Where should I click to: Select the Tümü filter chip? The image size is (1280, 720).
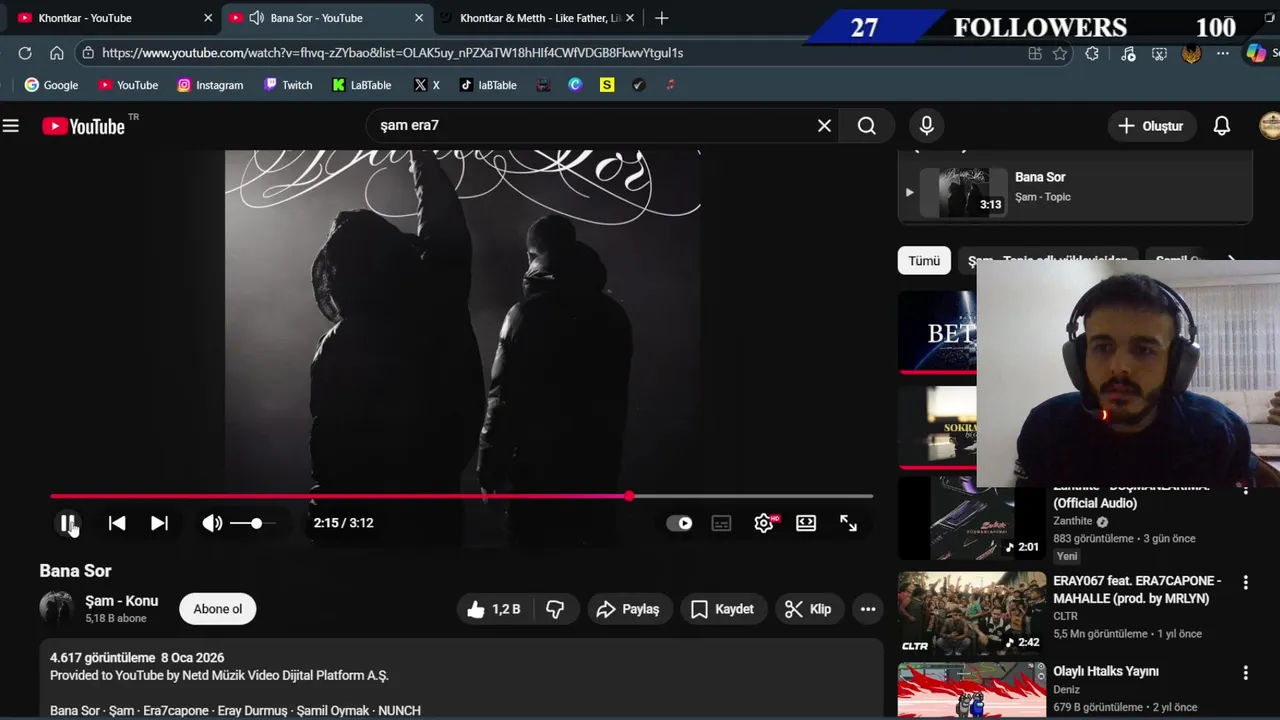click(x=924, y=261)
